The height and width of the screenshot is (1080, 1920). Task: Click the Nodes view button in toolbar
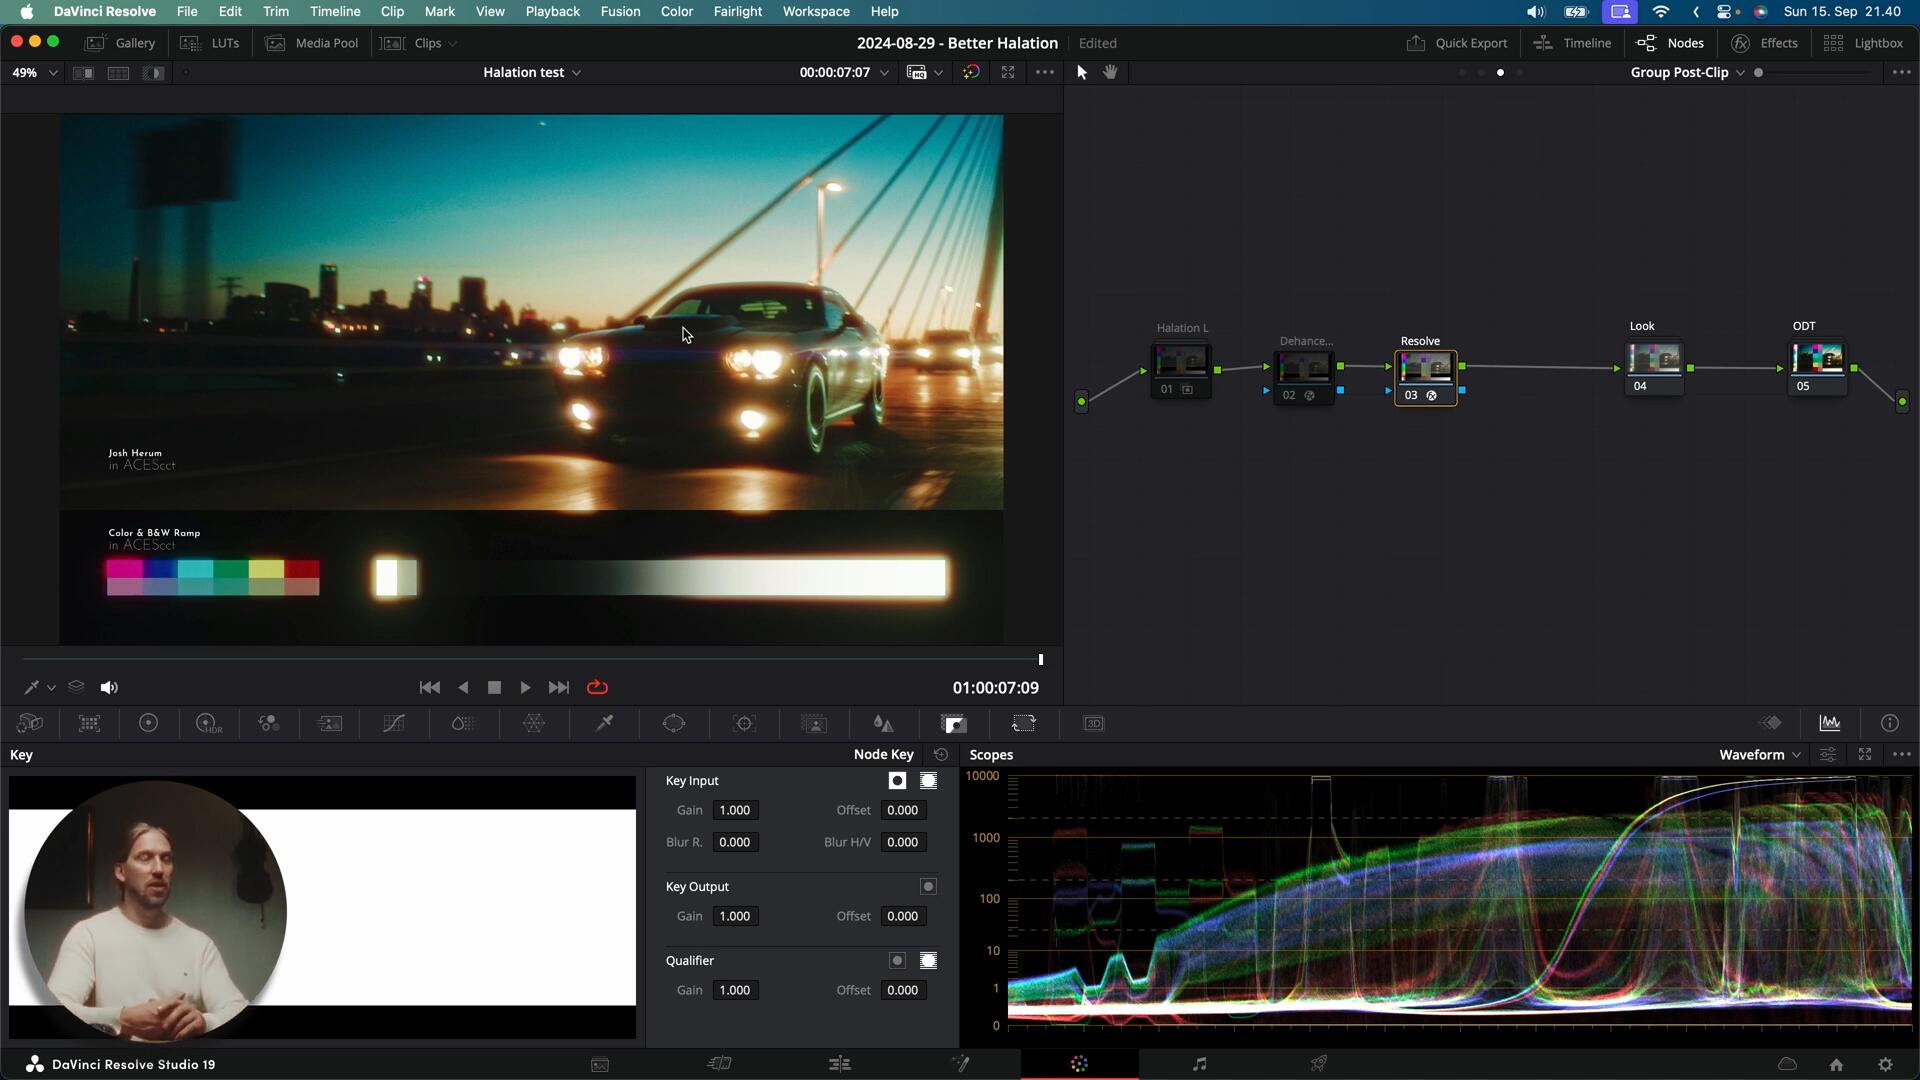(1673, 42)
